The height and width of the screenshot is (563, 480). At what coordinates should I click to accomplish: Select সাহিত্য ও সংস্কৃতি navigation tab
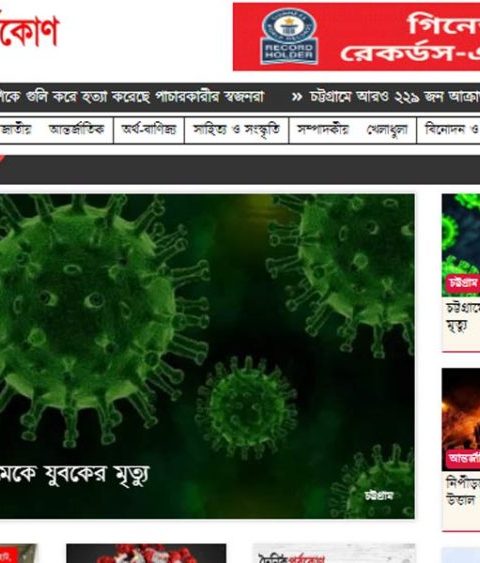(236, 130)
